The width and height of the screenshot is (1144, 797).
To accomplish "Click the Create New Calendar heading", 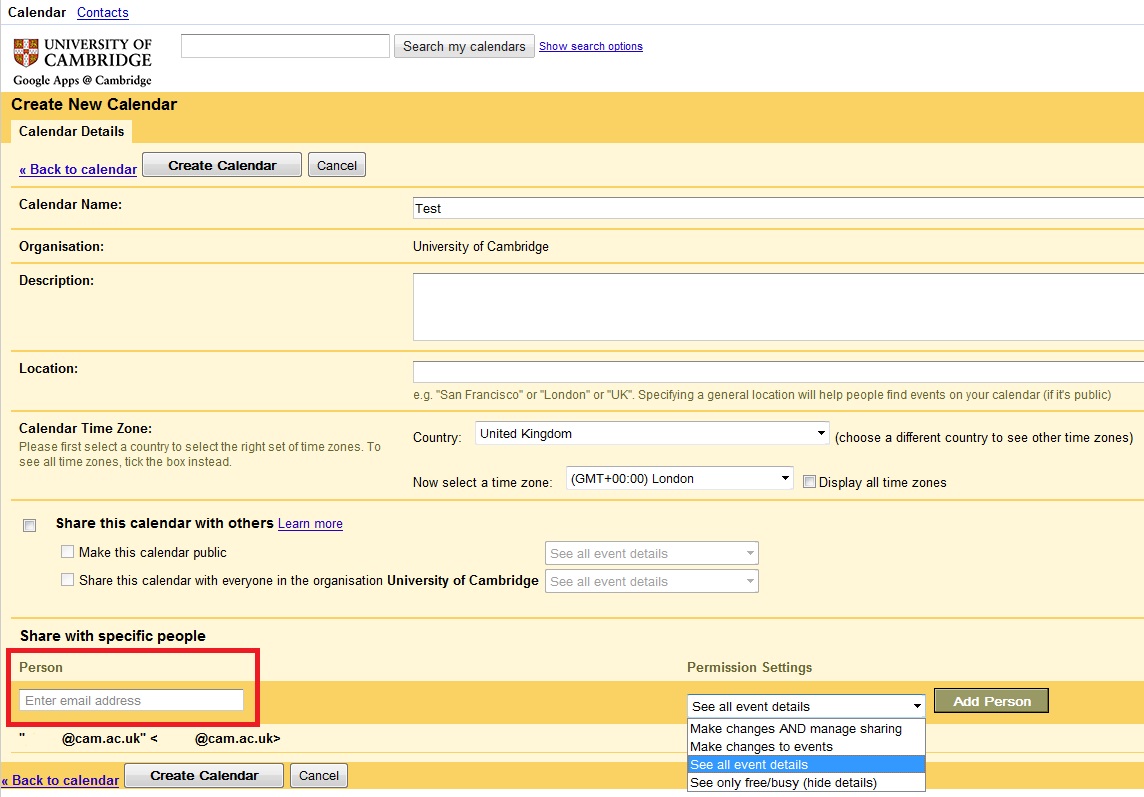I will (94, 104).
